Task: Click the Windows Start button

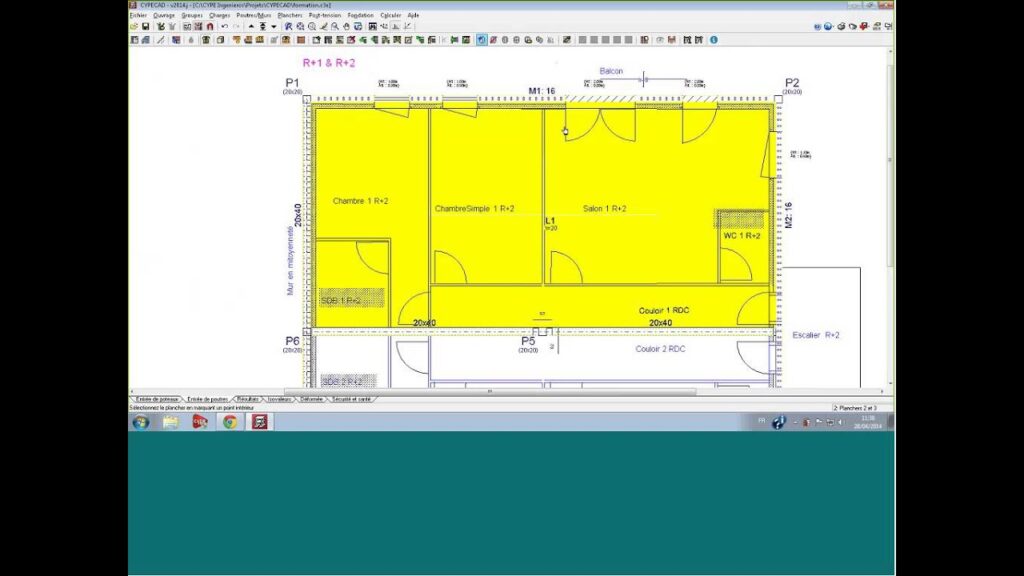Action: [141, 422]
